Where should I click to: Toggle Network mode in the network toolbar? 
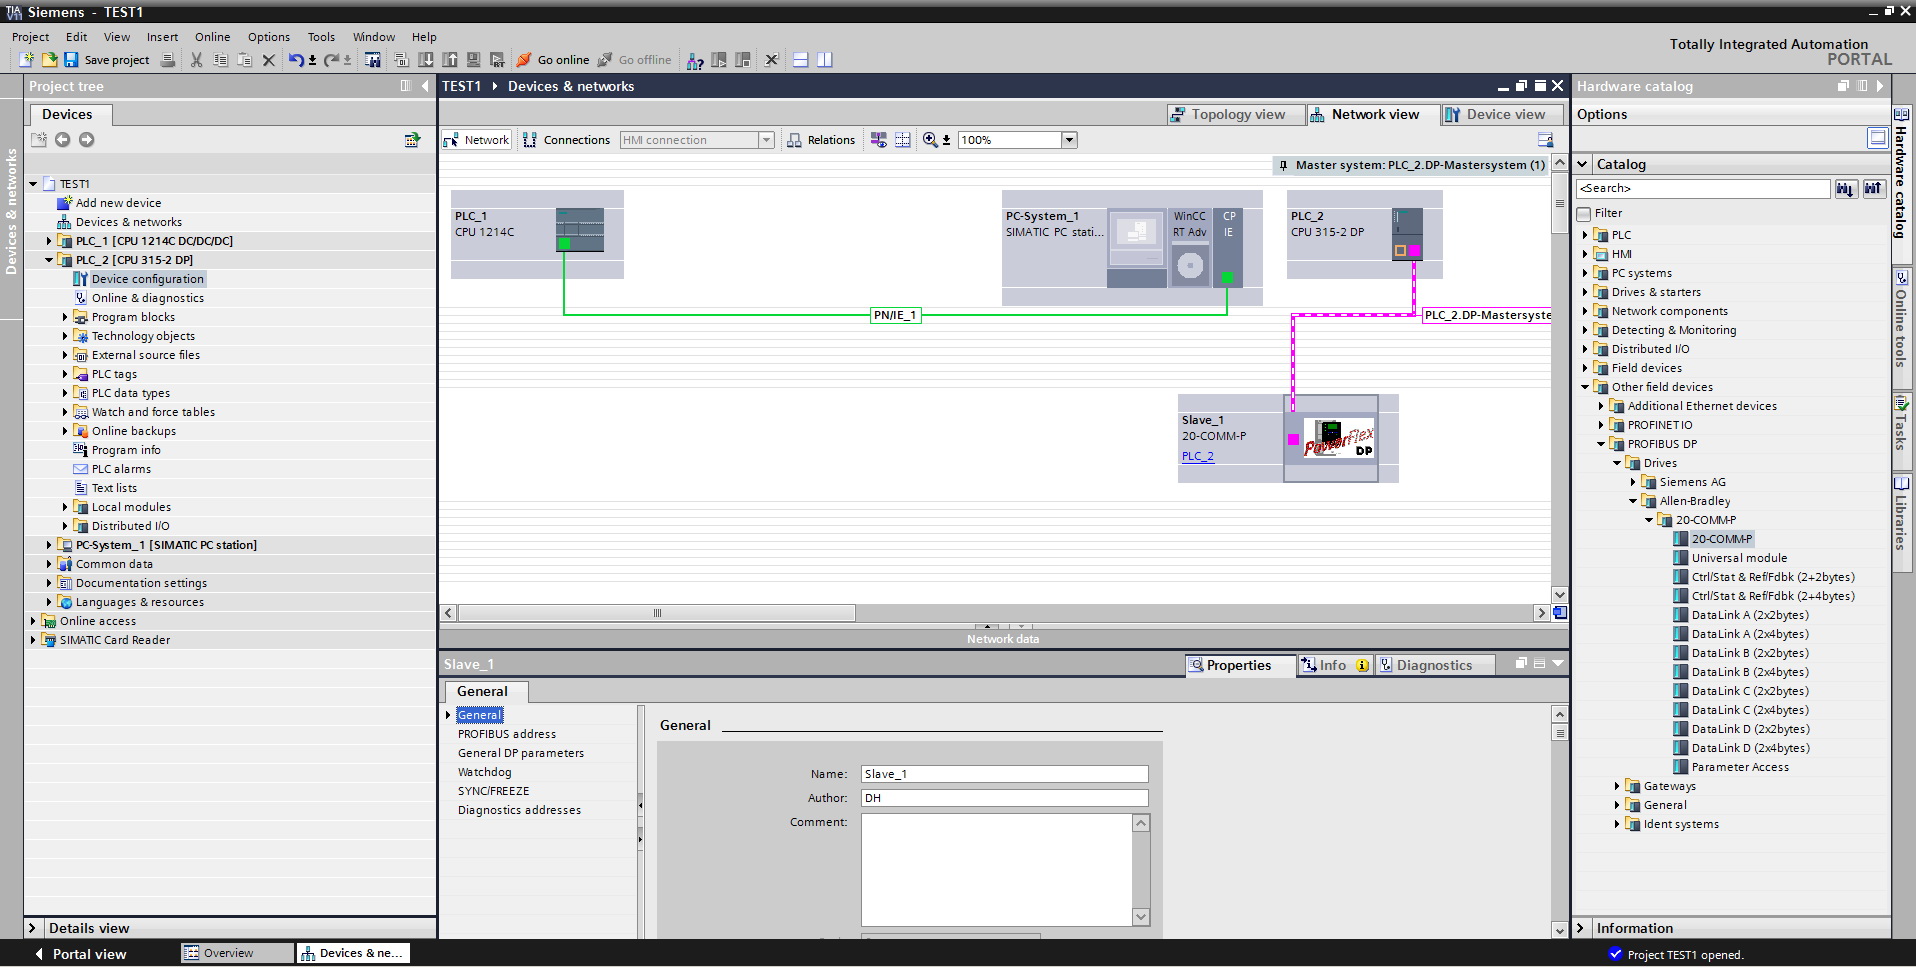[x=477, y=140]
